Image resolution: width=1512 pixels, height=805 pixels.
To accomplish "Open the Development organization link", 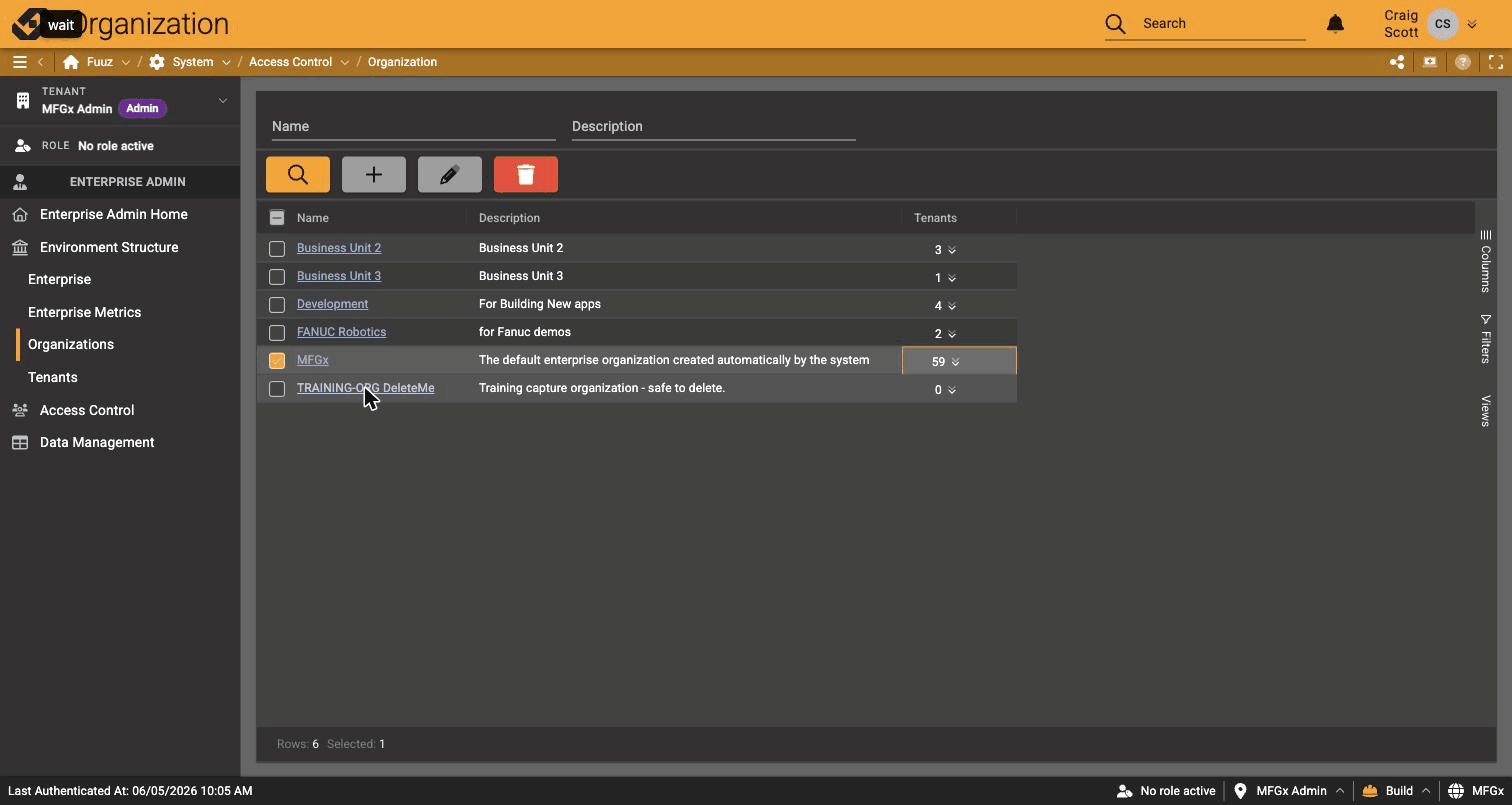I will 332,304.
